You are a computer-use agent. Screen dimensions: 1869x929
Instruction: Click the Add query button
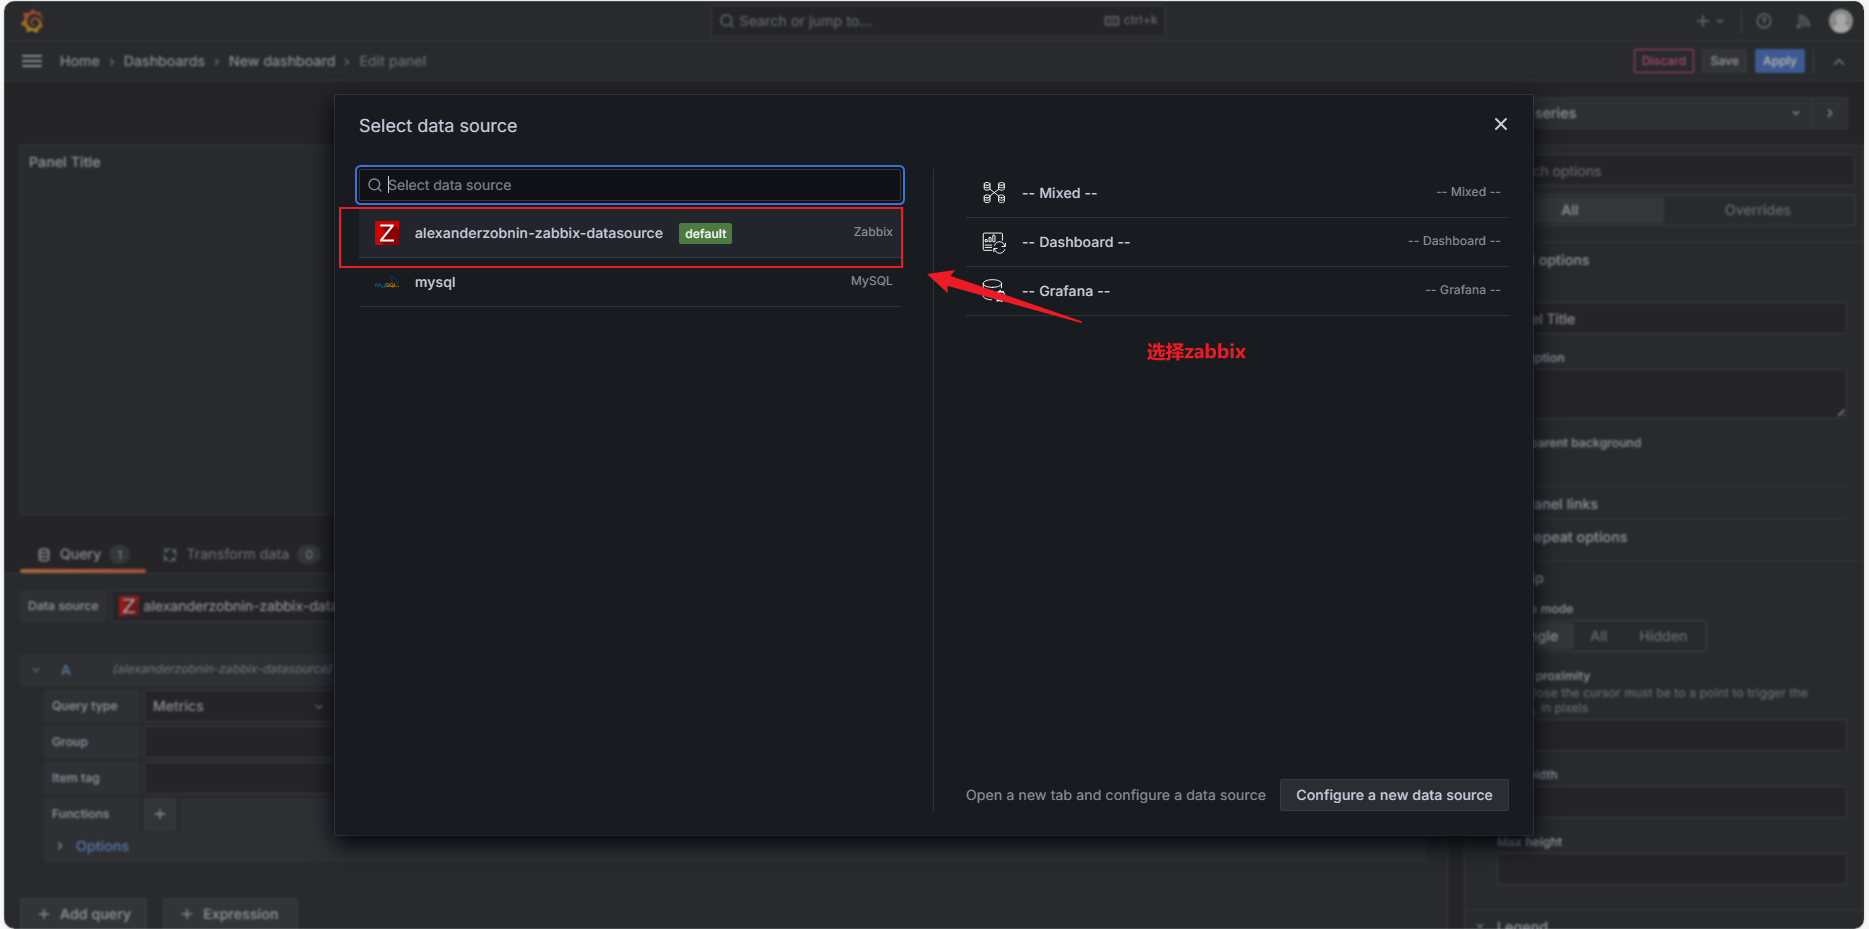click(84, 914)
